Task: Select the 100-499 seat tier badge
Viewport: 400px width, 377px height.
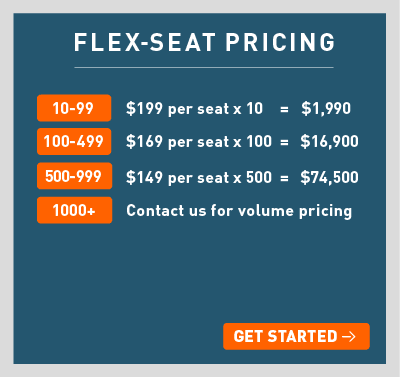Action: point(74,141)
